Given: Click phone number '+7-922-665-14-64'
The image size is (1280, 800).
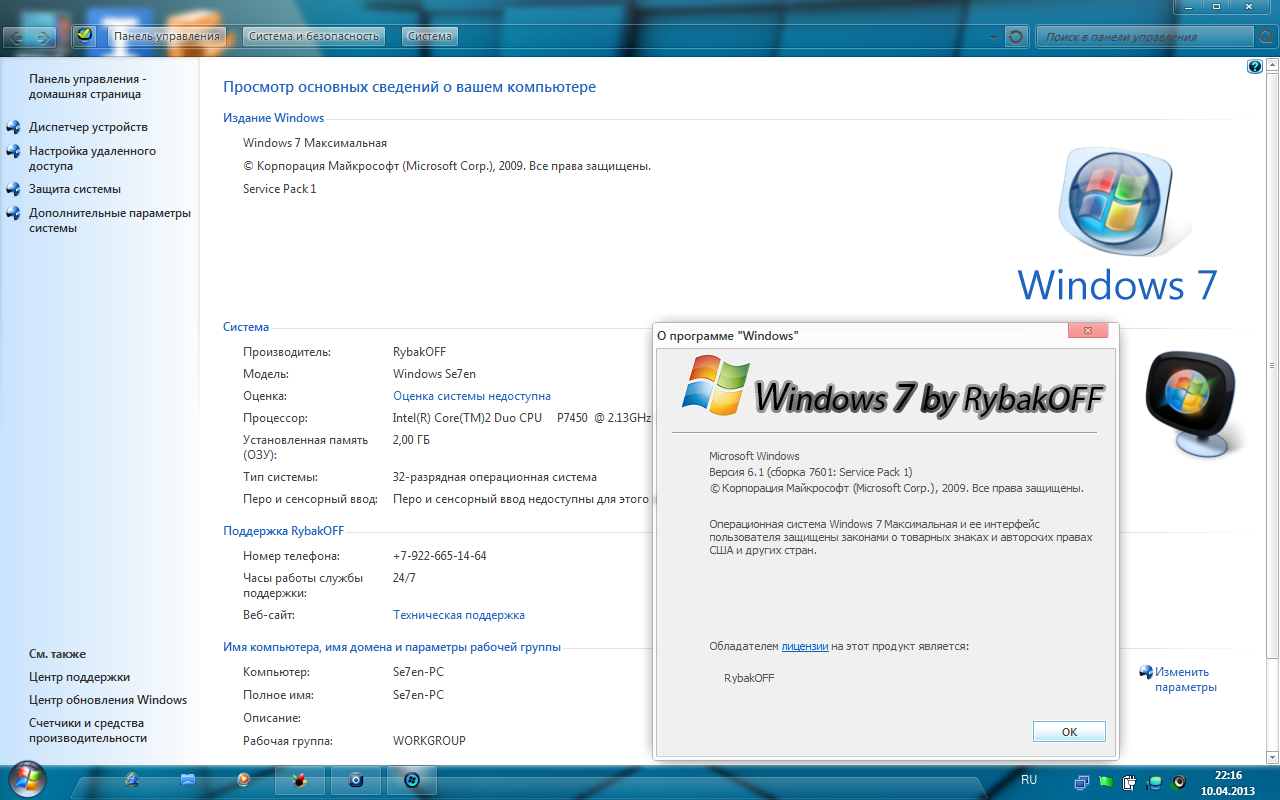Looking at the screenshot, I should (x=440, y=556).
